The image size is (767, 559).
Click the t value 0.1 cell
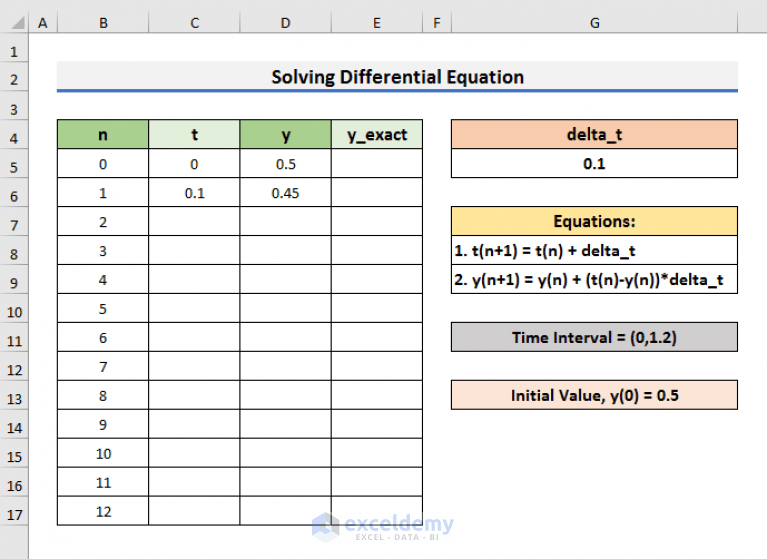(194, 193)
